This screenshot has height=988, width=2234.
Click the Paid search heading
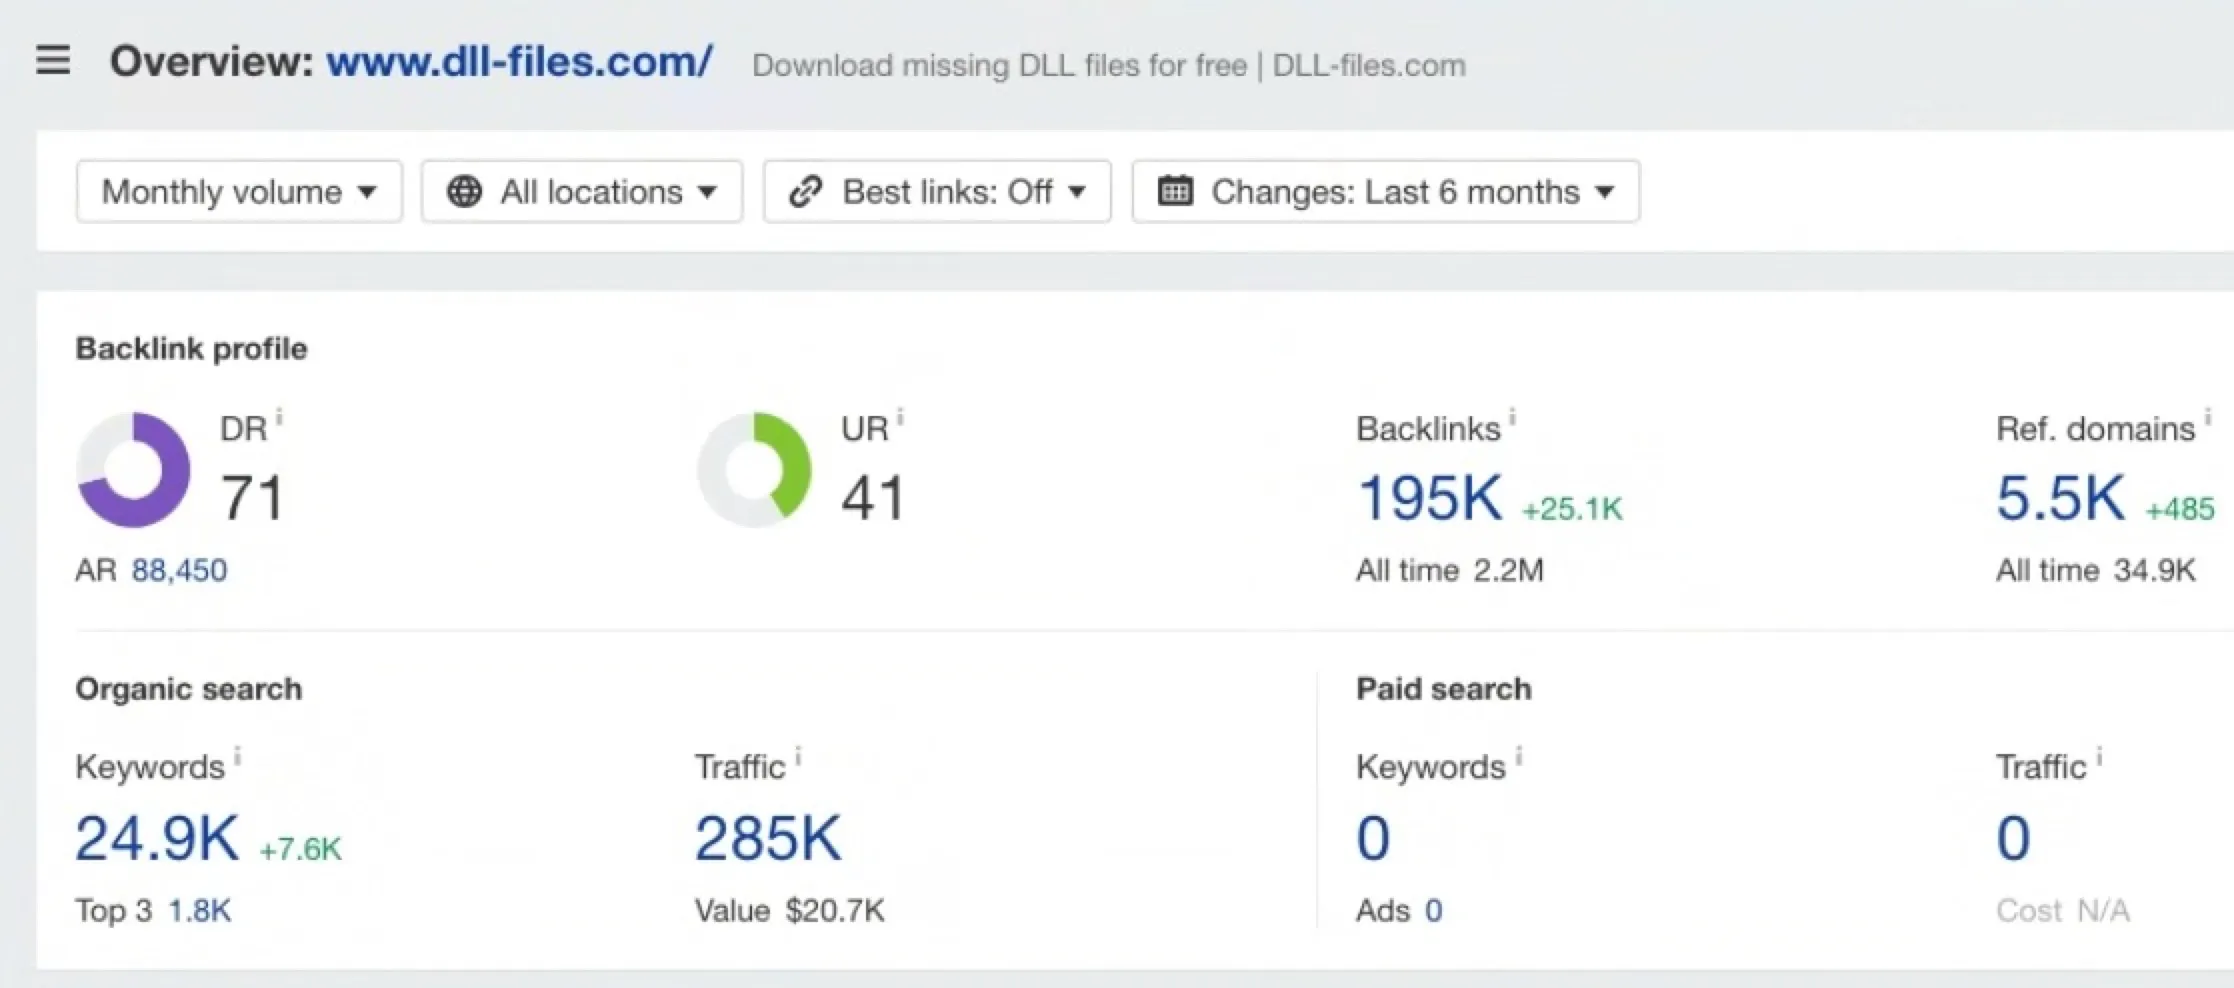click(1443, 689)
